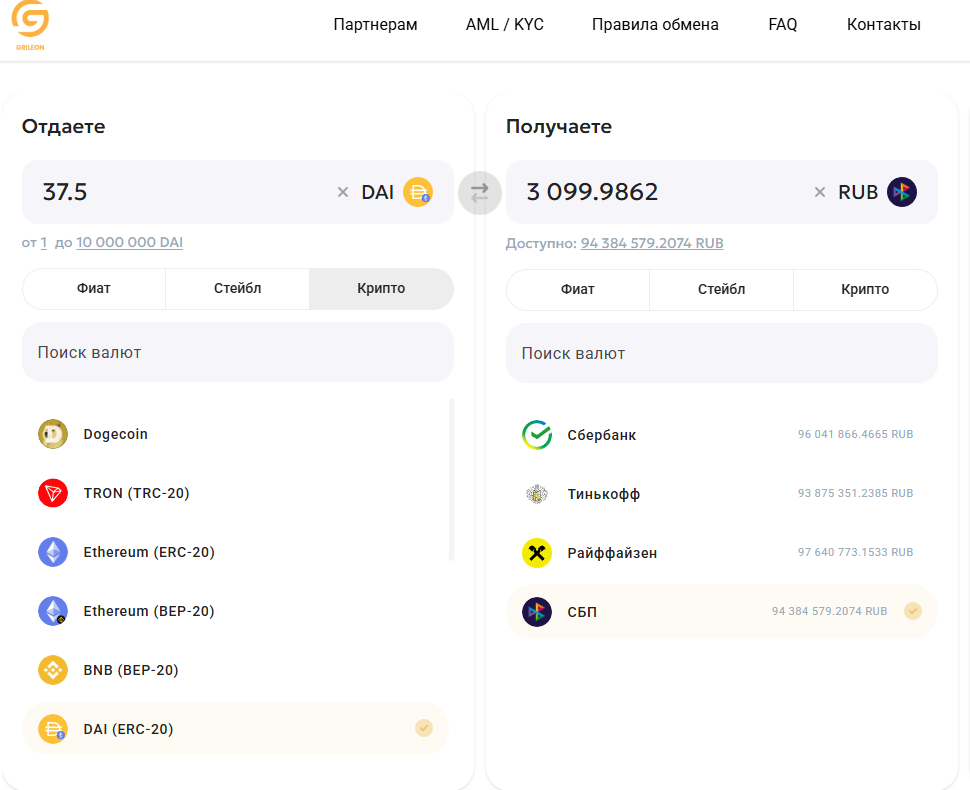Click the 10 000 000 DAI maximum link

pos(129,242)
